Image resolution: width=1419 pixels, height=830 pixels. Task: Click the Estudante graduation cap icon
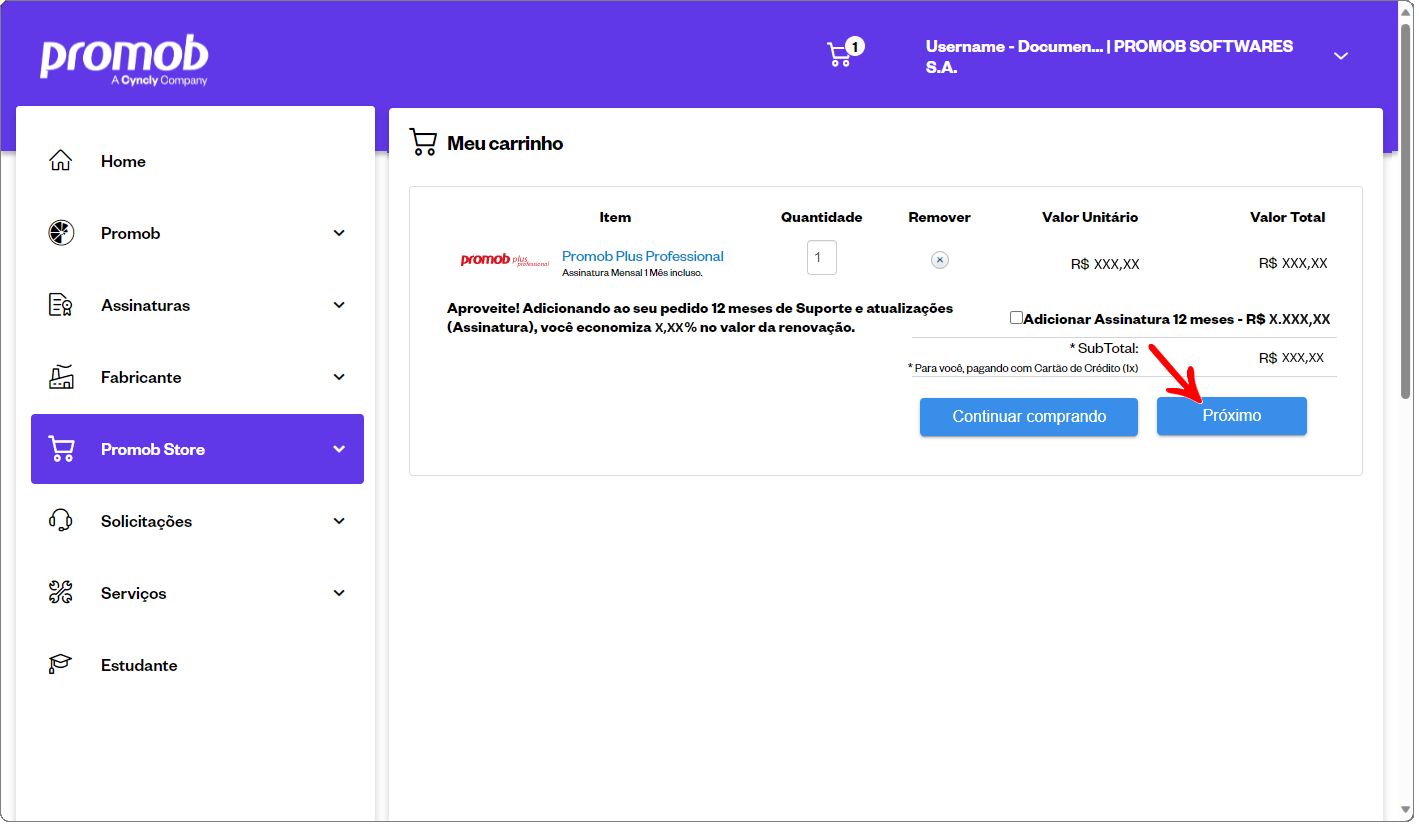pyautogui.click(x=61, y=665)
